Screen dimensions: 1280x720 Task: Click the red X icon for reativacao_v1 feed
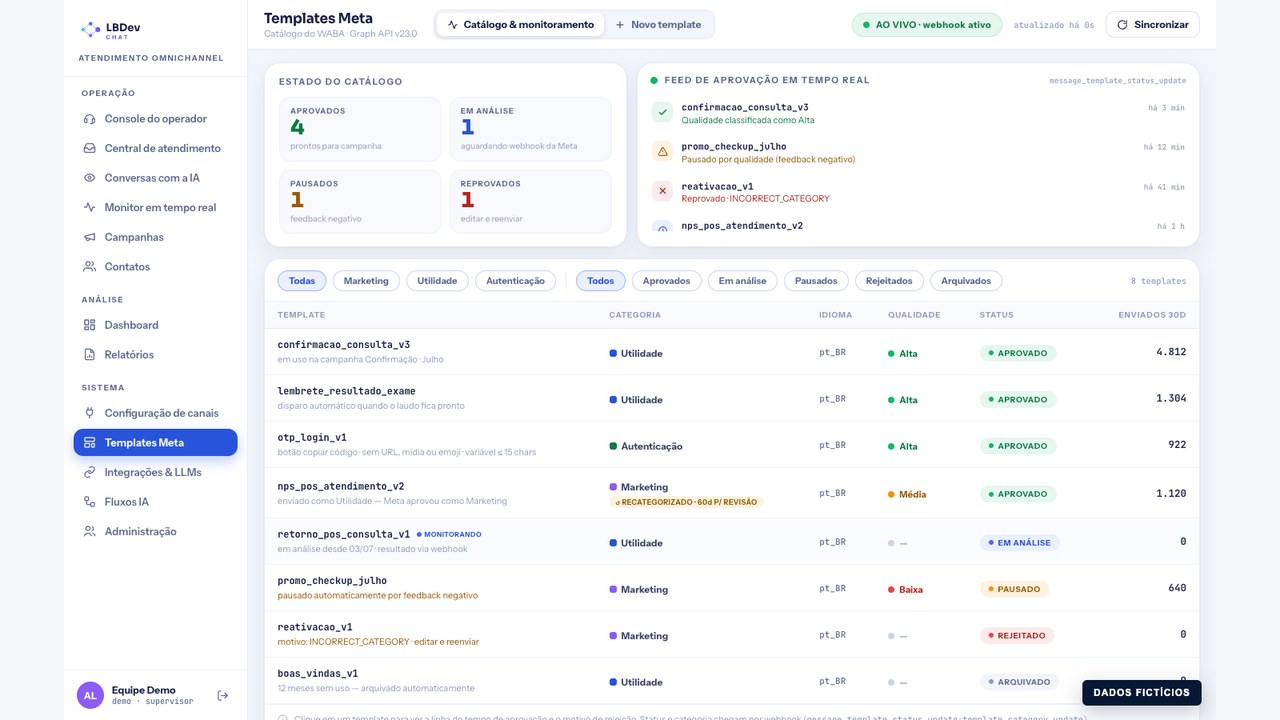(663, 191)
